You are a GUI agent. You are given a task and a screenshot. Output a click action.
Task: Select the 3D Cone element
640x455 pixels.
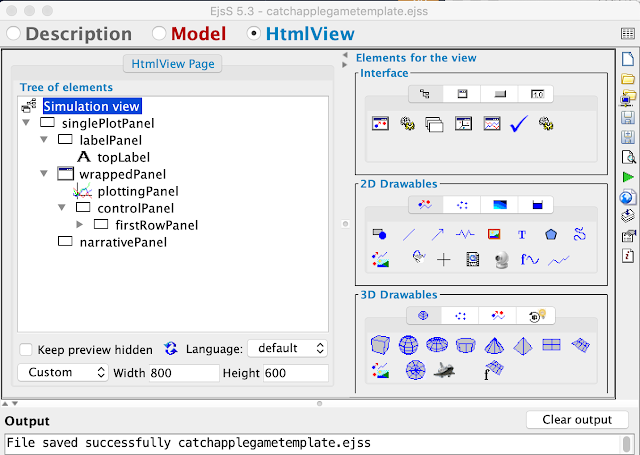click(494, 346)
